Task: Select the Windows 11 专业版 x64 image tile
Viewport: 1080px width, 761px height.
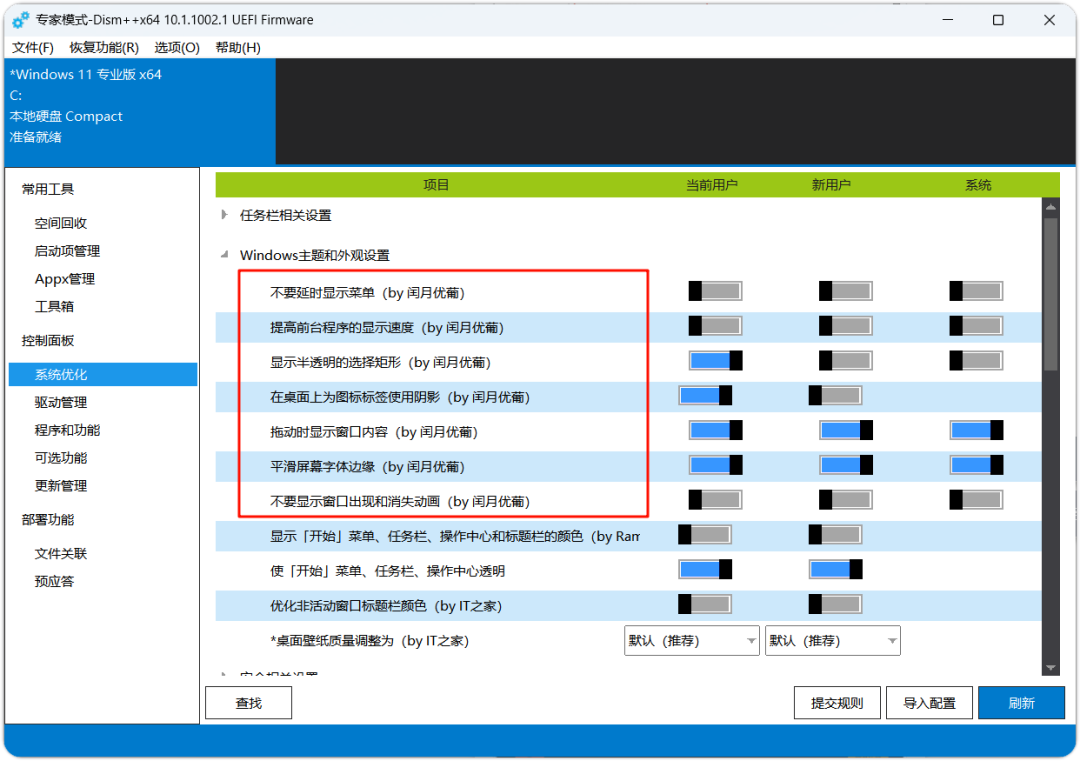Action: tap(140, 112)
